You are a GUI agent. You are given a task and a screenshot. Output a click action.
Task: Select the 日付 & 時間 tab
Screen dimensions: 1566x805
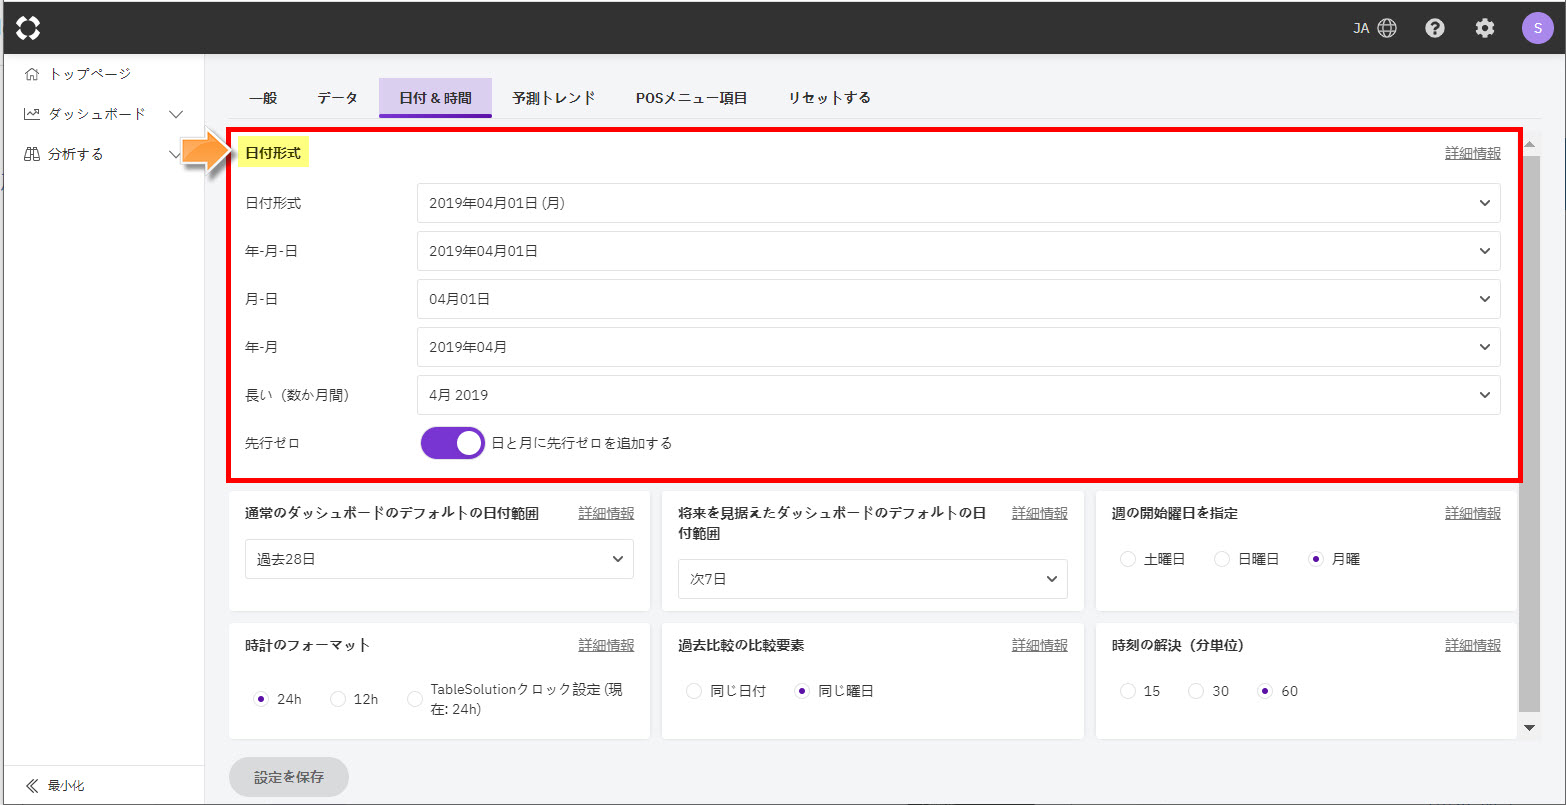point(435,98)
